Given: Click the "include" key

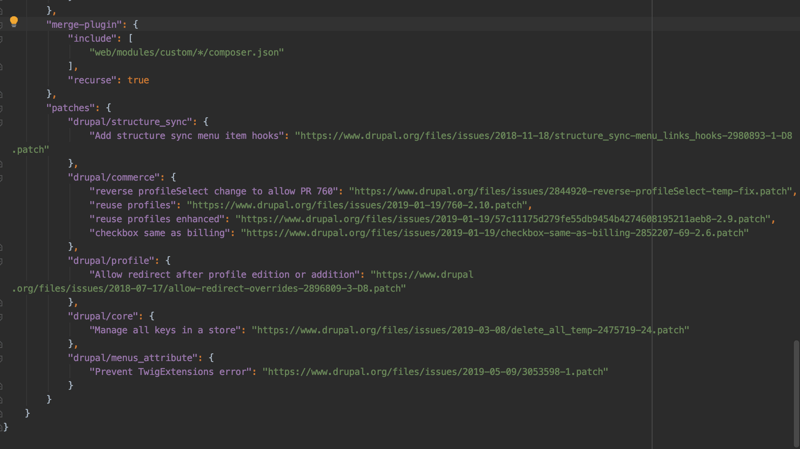Looking at the screenshot, I should 95,38.
